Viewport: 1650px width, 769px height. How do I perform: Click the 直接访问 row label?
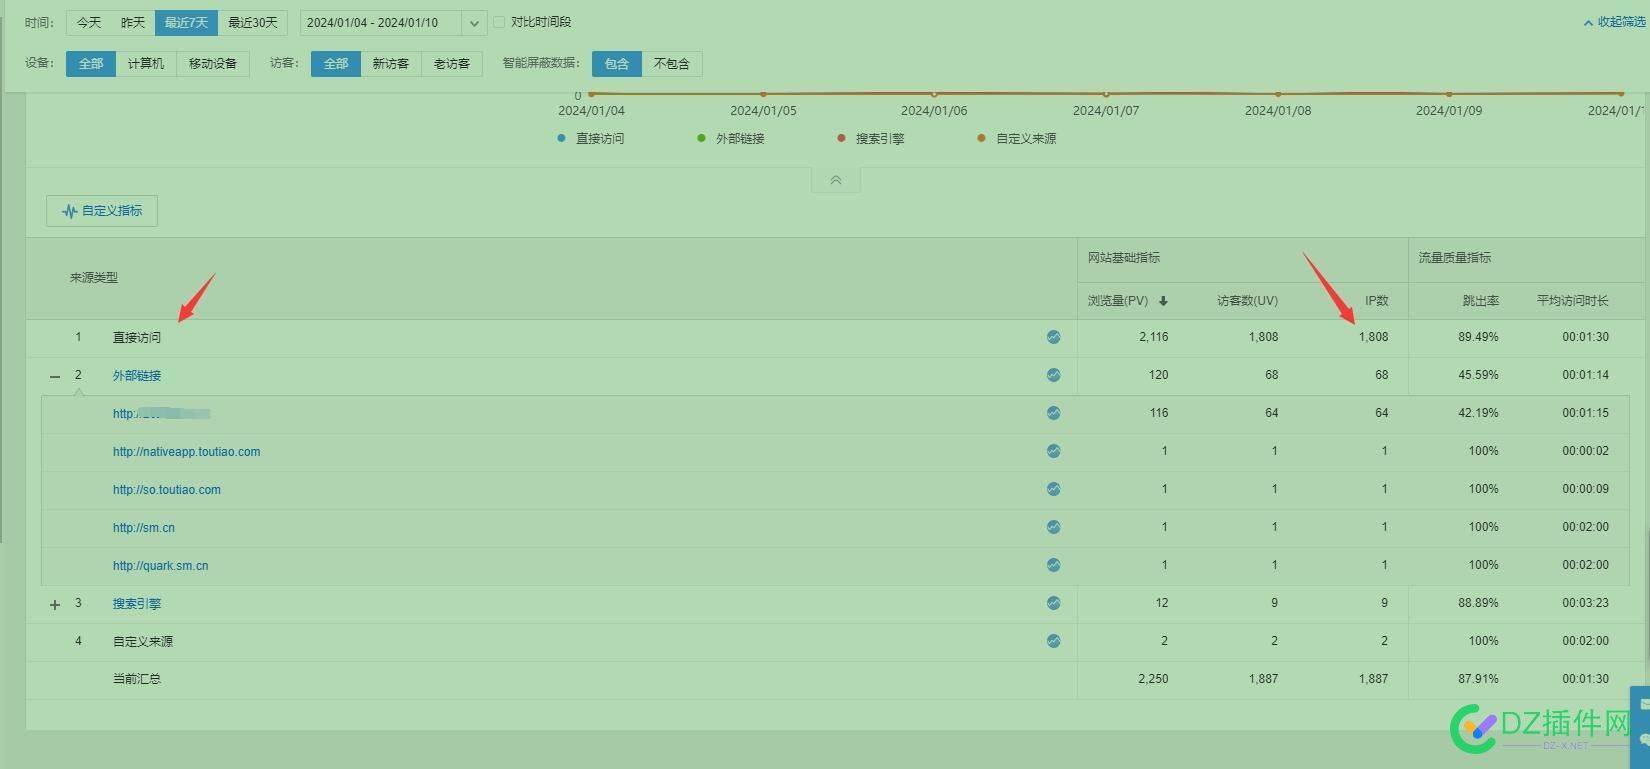(x=137, y=337)
